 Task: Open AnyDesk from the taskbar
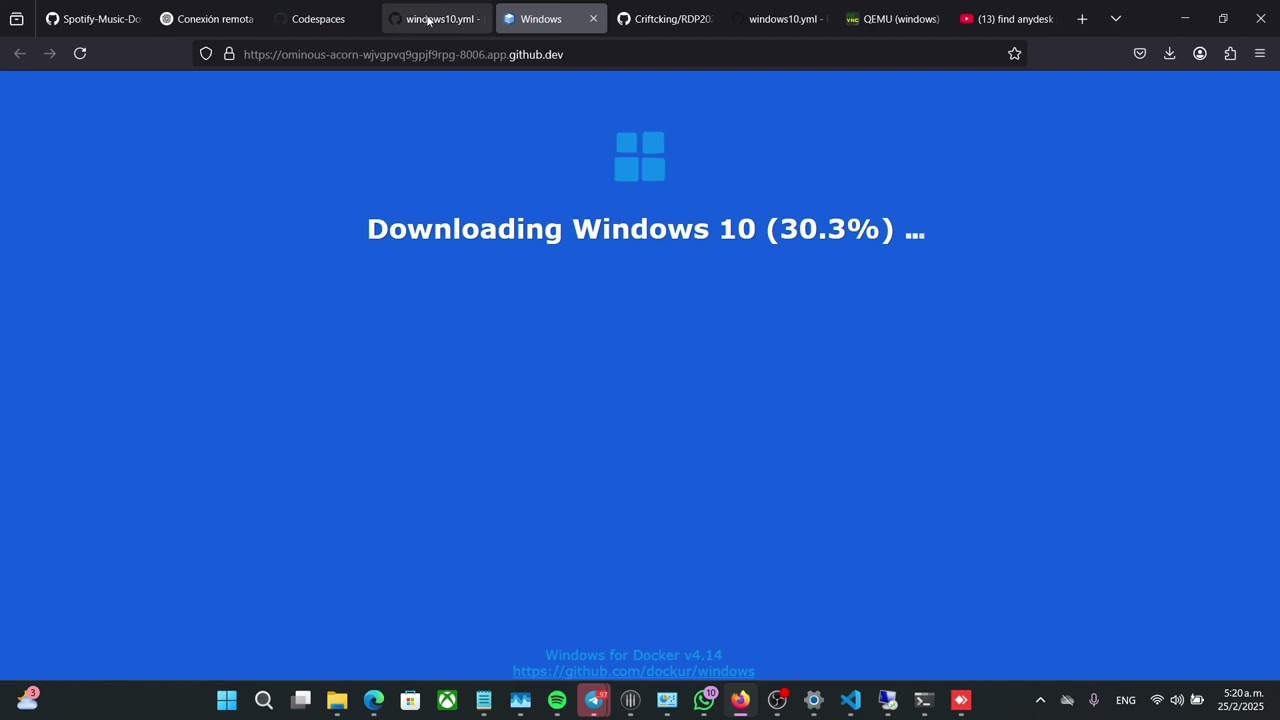tap(961, 700)
